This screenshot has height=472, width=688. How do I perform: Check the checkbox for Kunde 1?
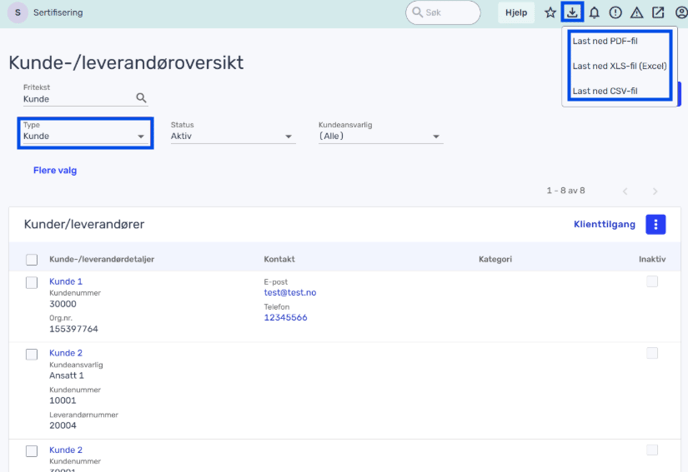click(x=32, y=283)
